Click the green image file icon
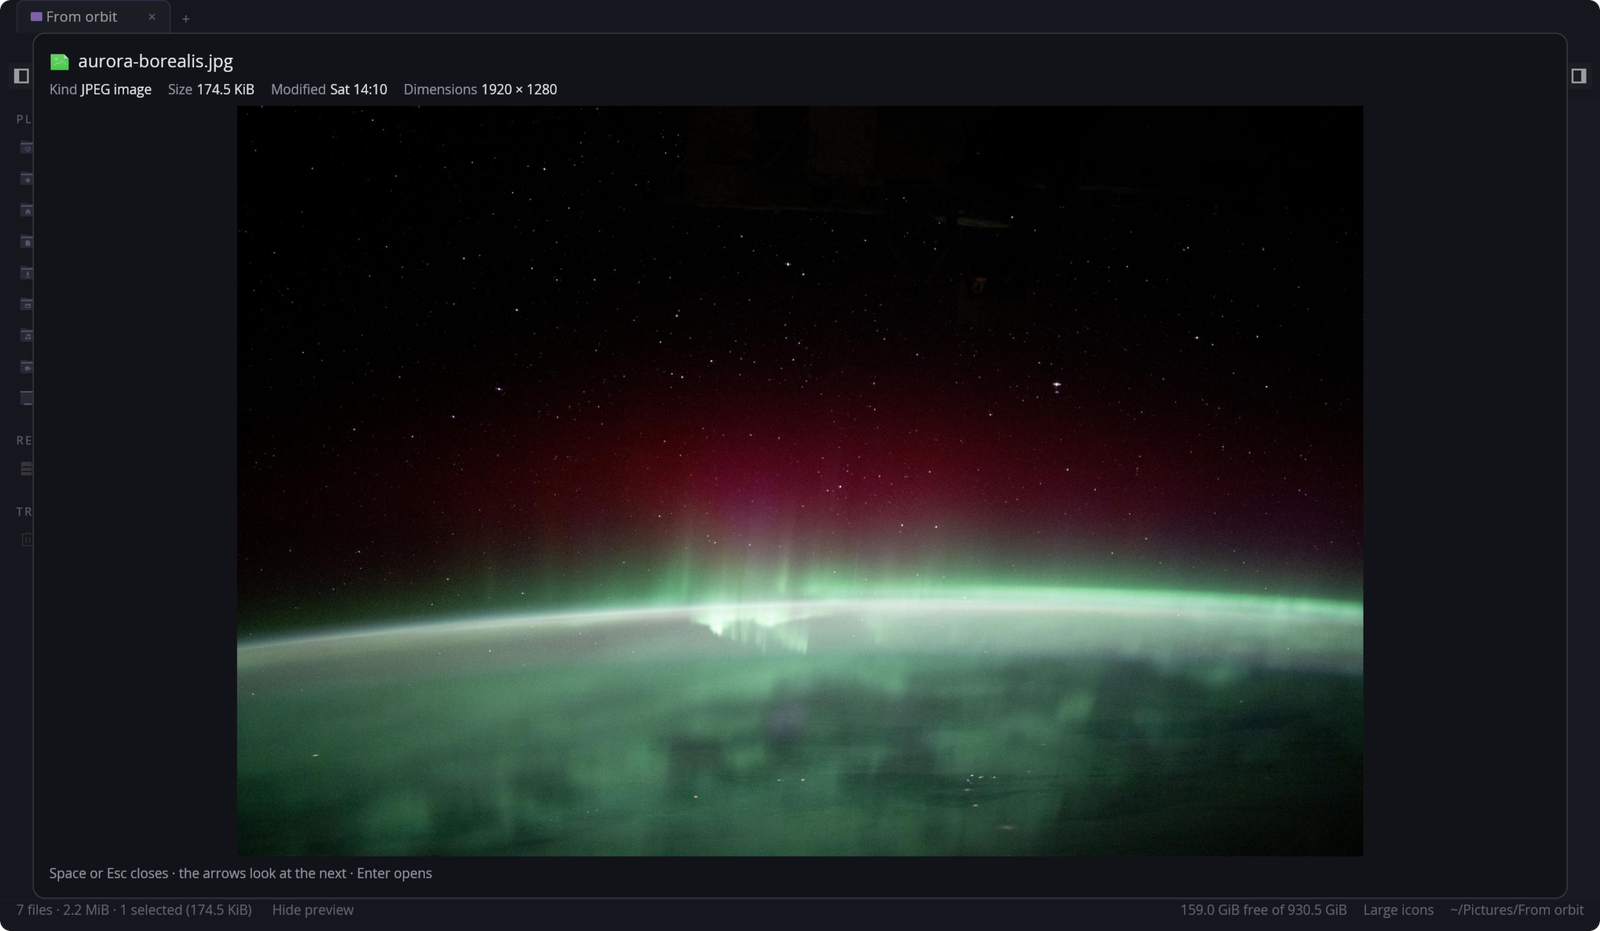The width and height of the screenshot is (1600, 931). [60, 62]
